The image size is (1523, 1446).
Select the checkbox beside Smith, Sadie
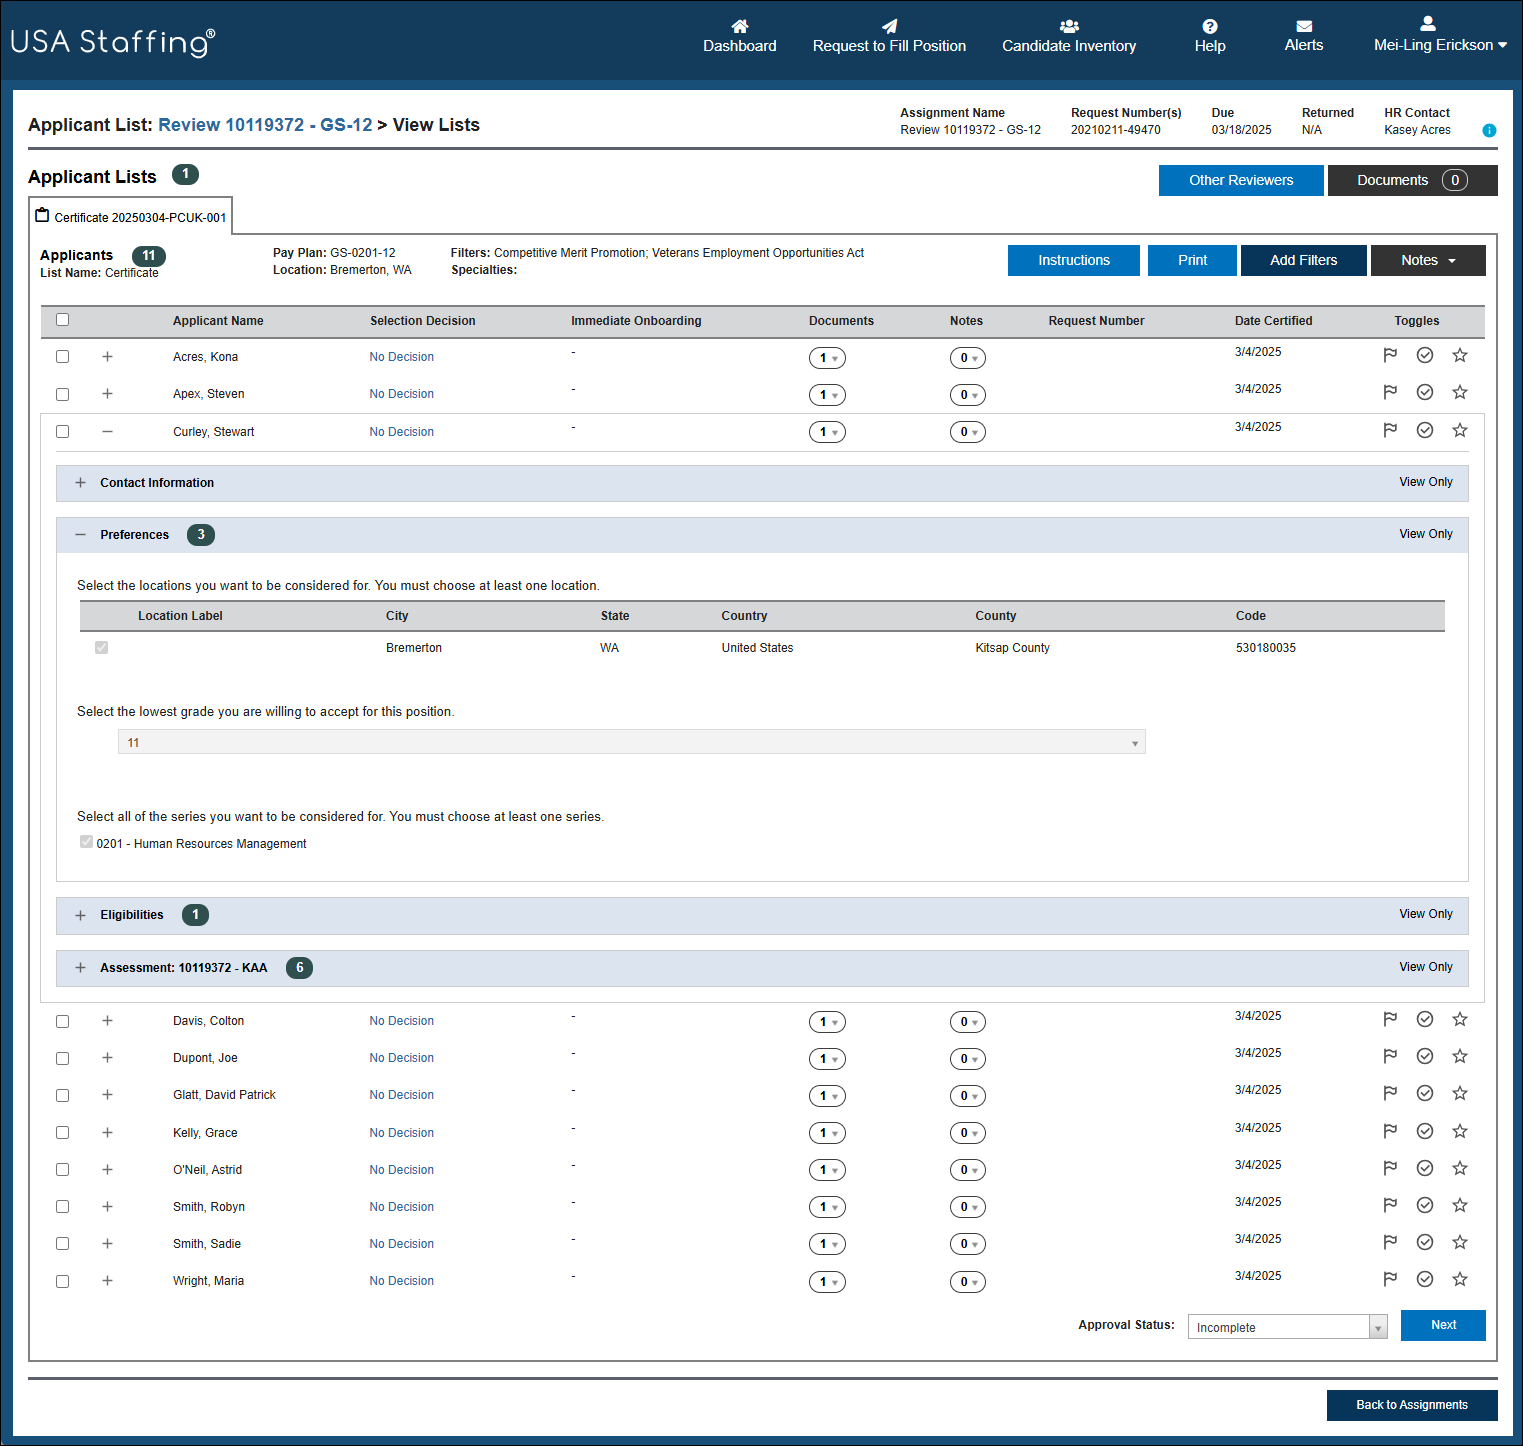63,1244
